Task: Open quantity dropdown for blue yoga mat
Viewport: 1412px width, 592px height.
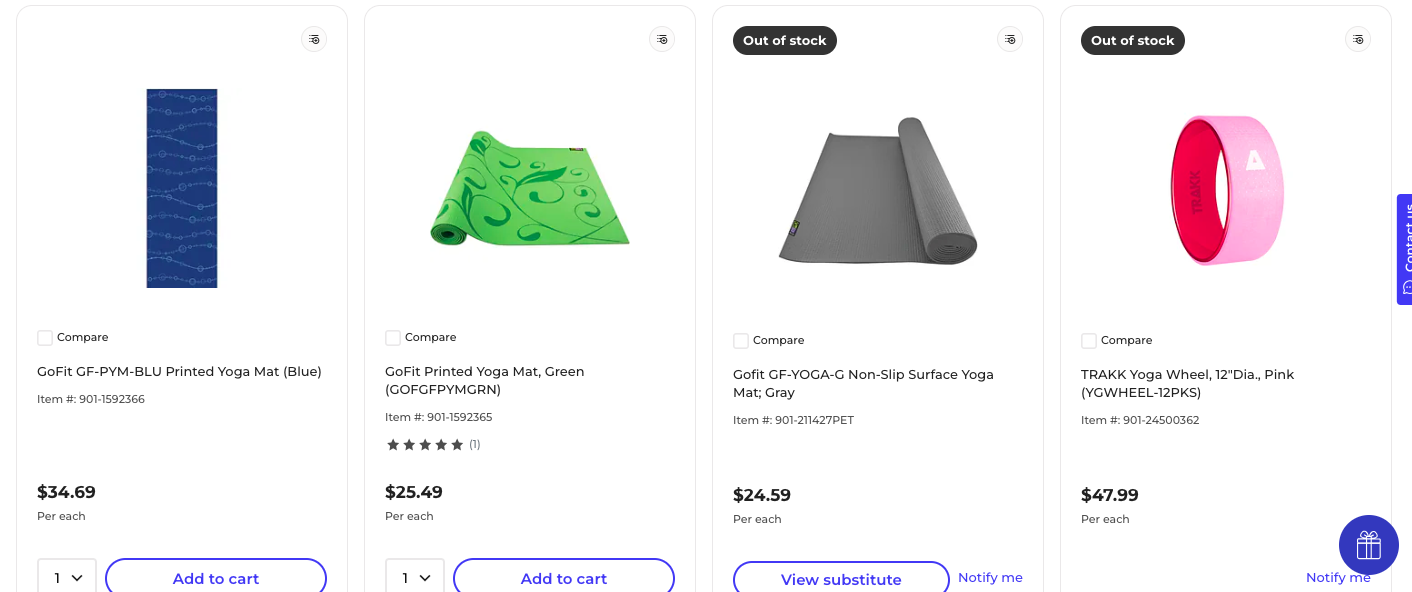Action: [67, 577]
